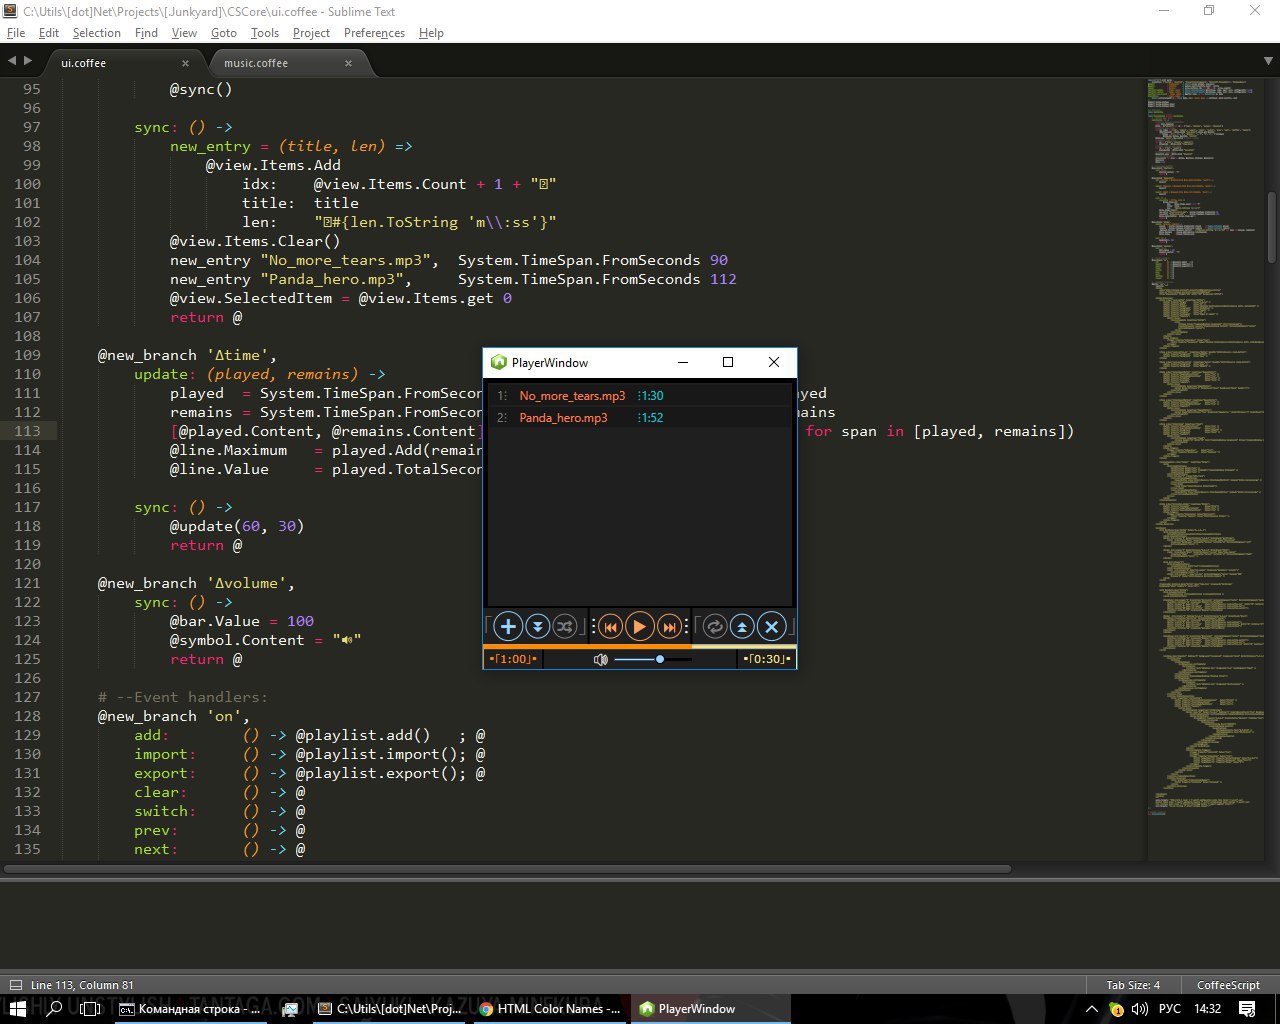Screen dimensions: 1280x1024
Task: Mute audio via the speaker icon
Action: [x=601, y=659]
